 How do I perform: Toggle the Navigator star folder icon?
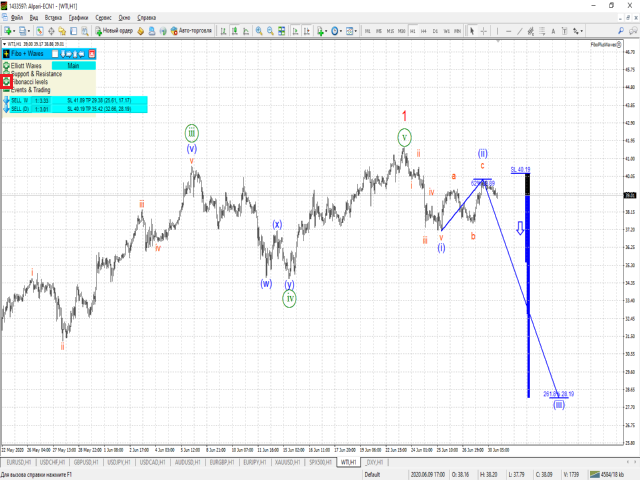[x=62, y=31]
